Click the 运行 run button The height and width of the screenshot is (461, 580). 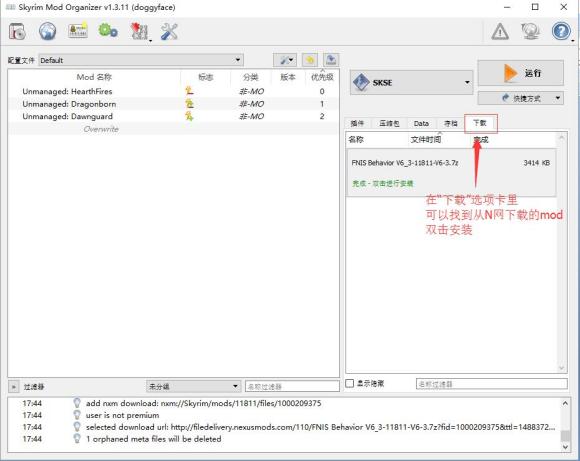tap(520, 73)
